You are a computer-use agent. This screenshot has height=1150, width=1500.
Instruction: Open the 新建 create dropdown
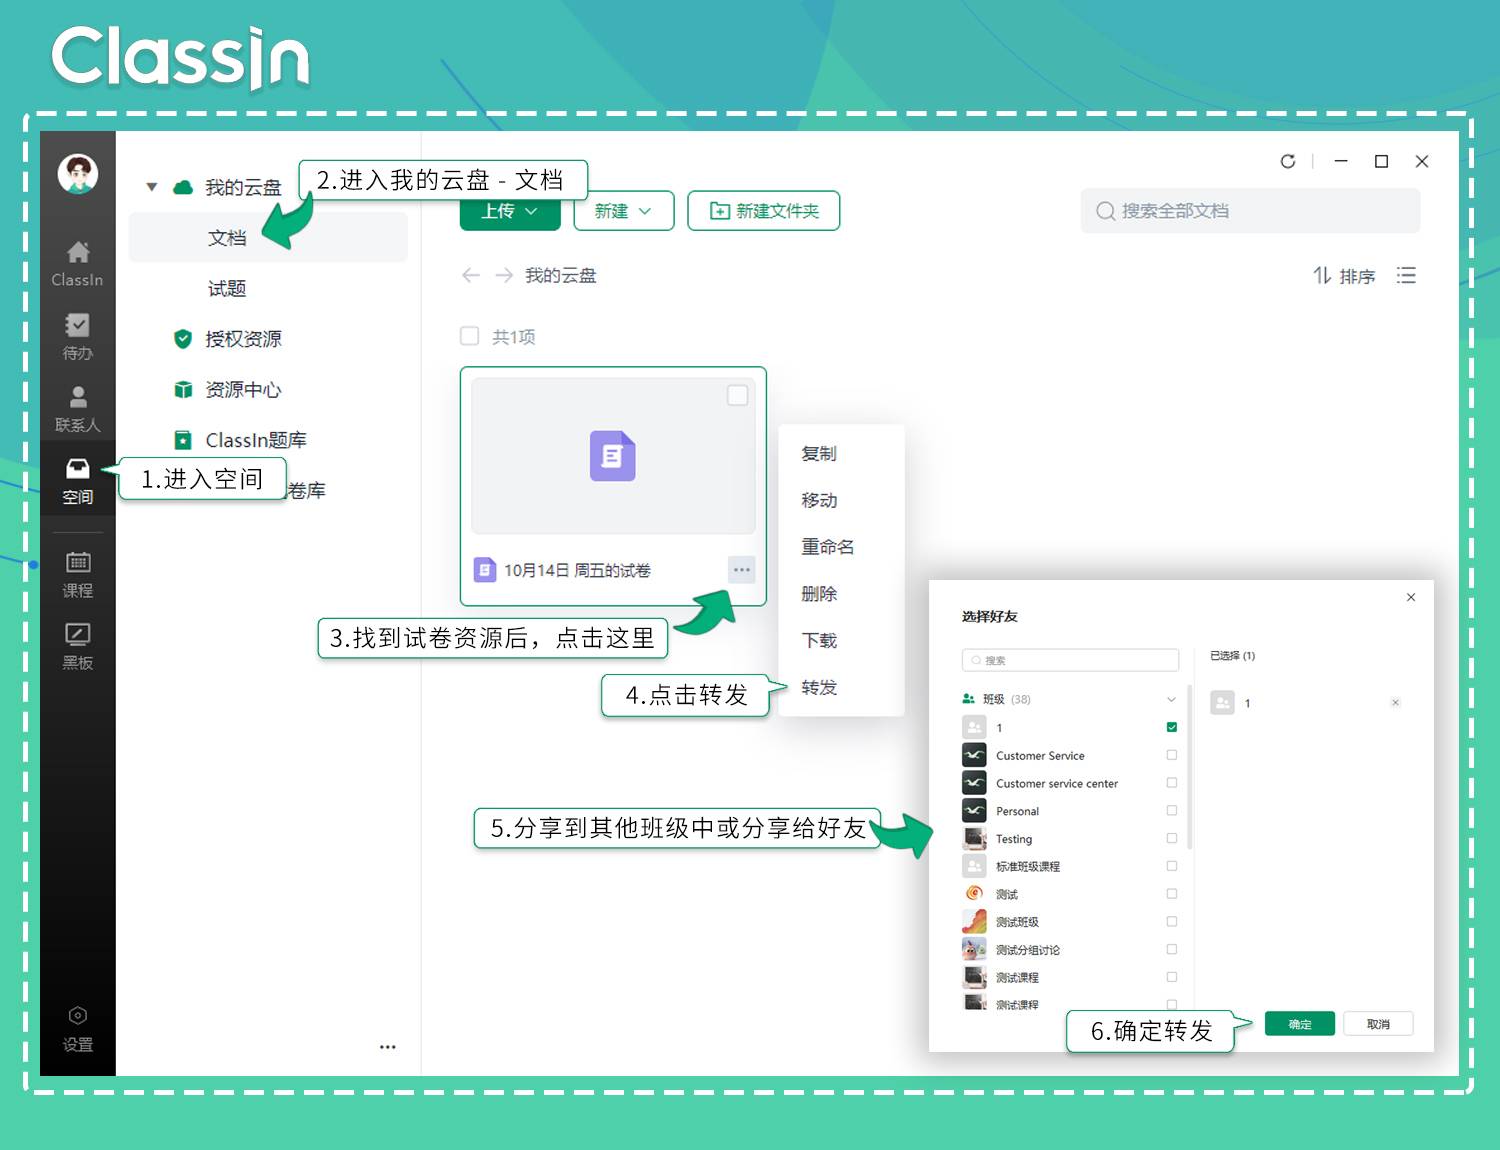[624, 211]
